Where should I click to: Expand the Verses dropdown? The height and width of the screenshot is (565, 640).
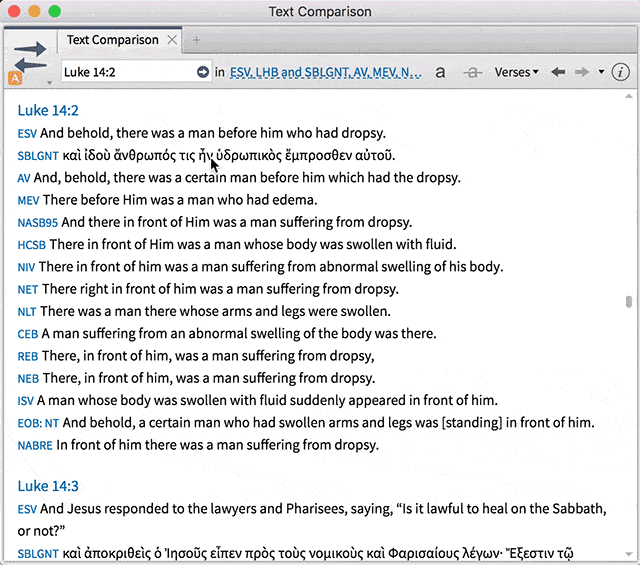pyautogui.click(x=516, y=72)
